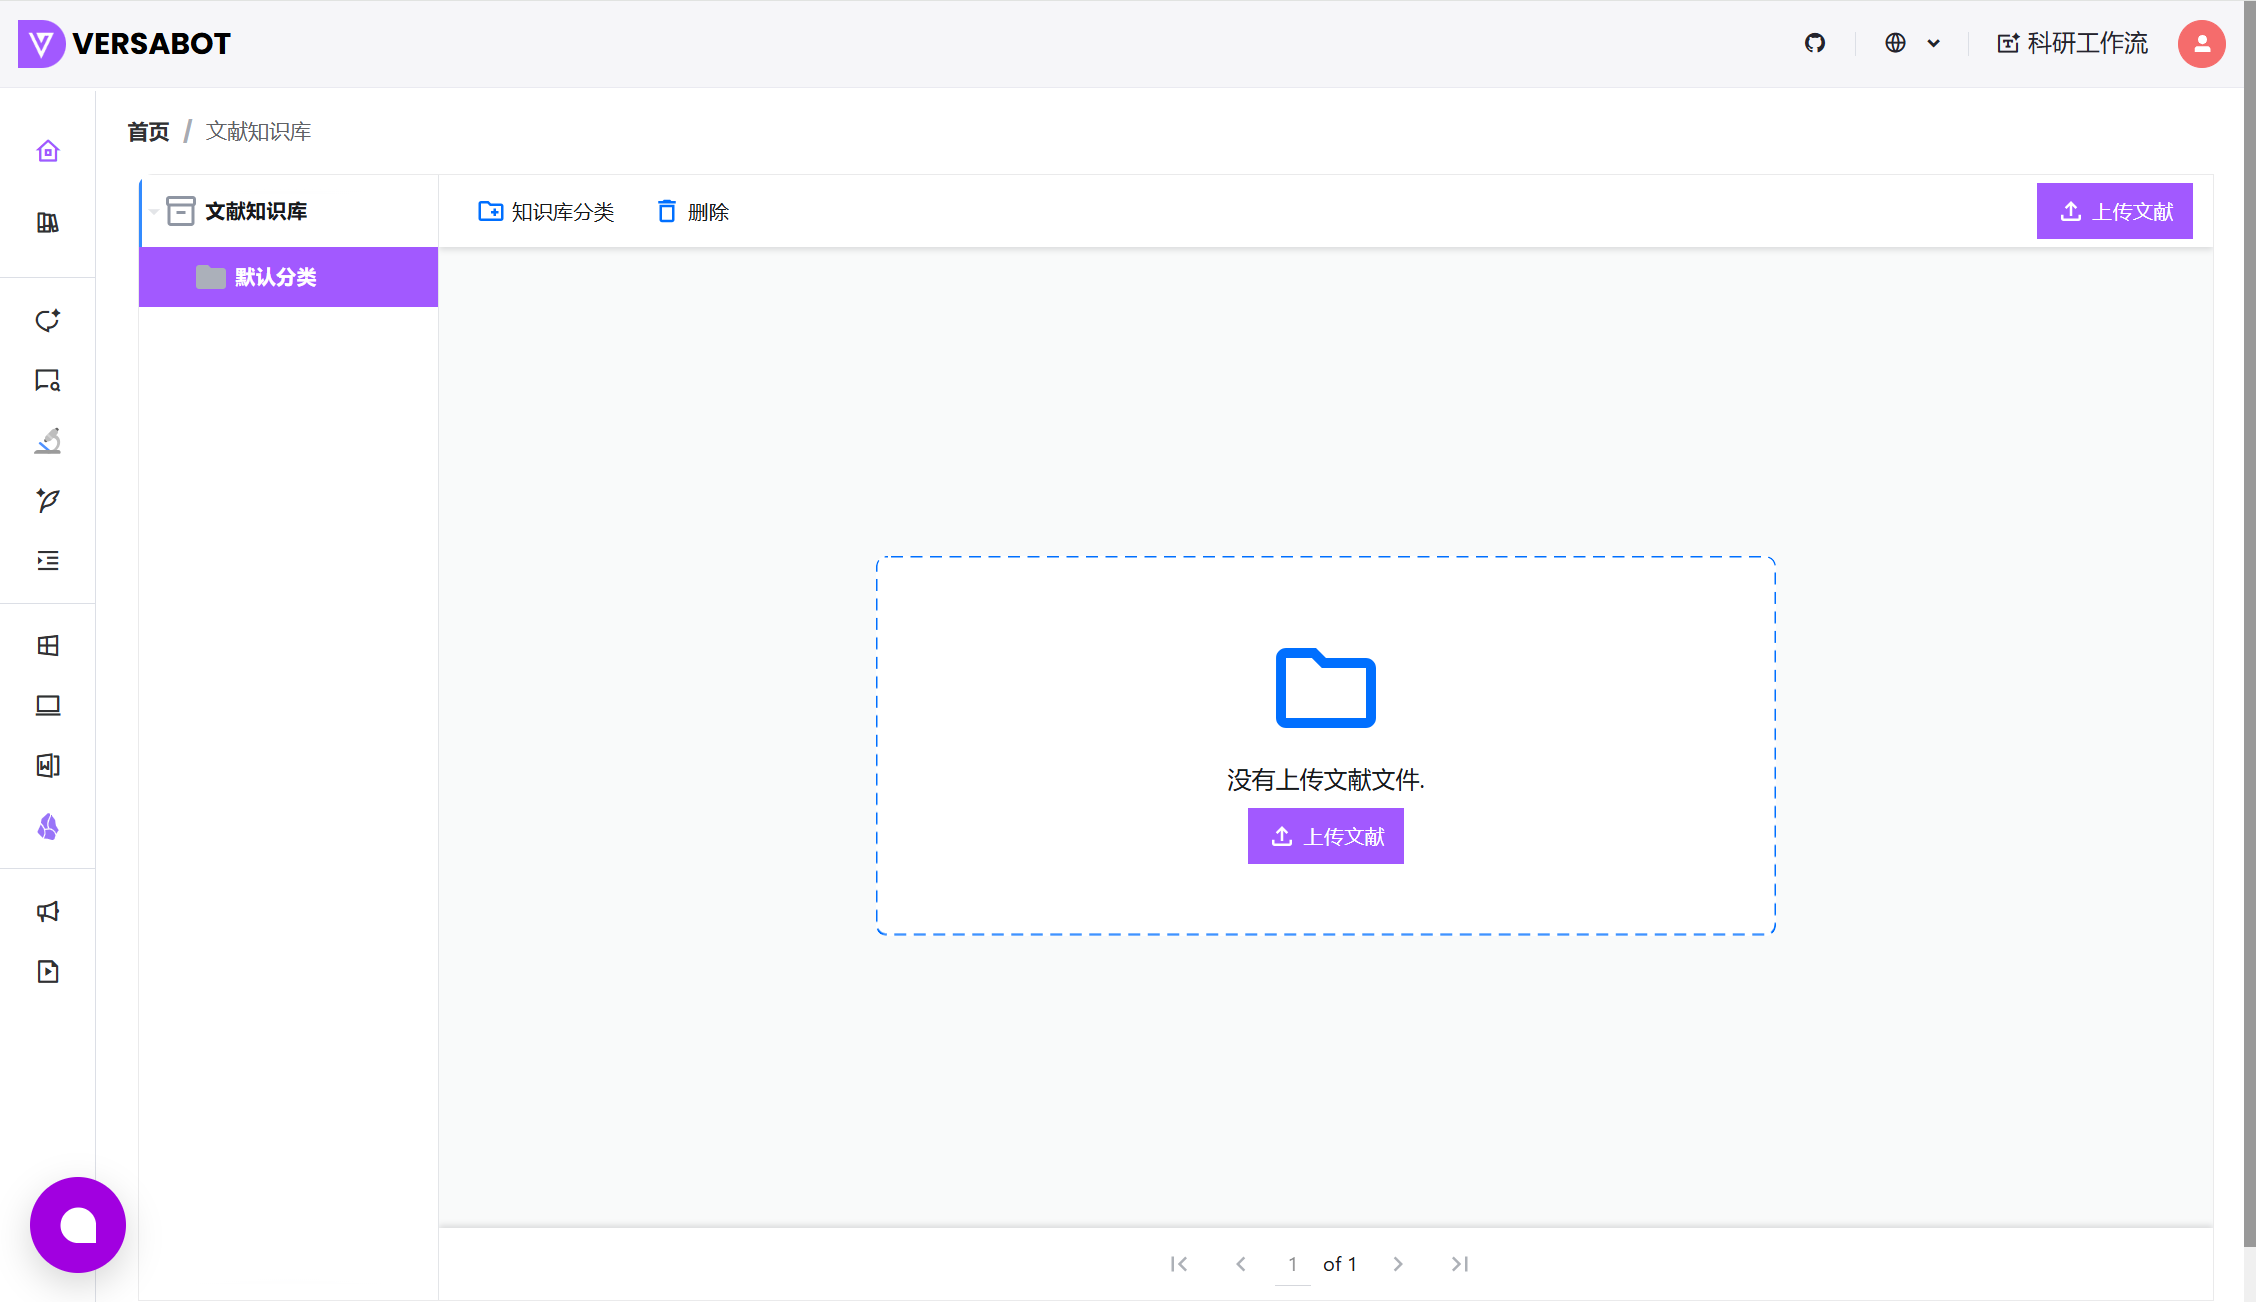Click the microscope icon in the sidebar
Image resolution: width=2256 pixels, height=1302 pixels.
[48, 441]
